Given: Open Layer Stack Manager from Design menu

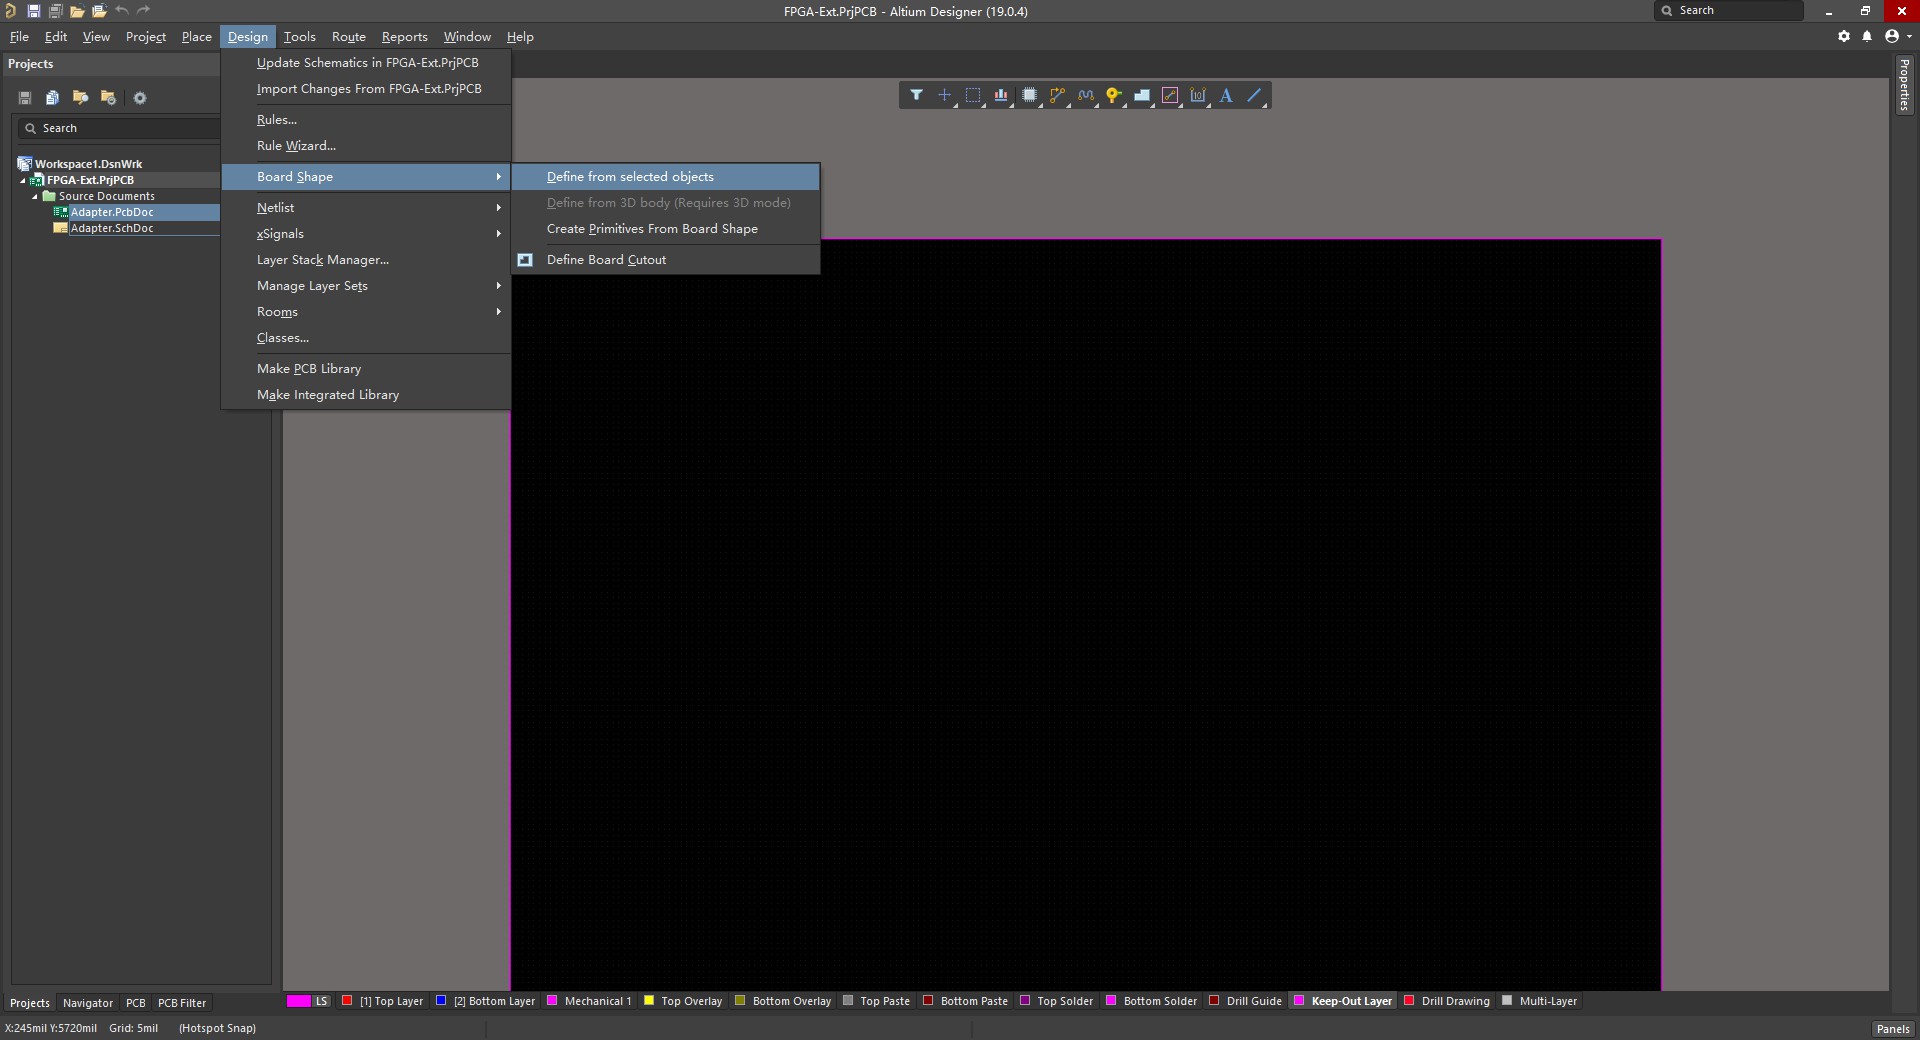Looking at the screenshot, I should click(366, 259).
